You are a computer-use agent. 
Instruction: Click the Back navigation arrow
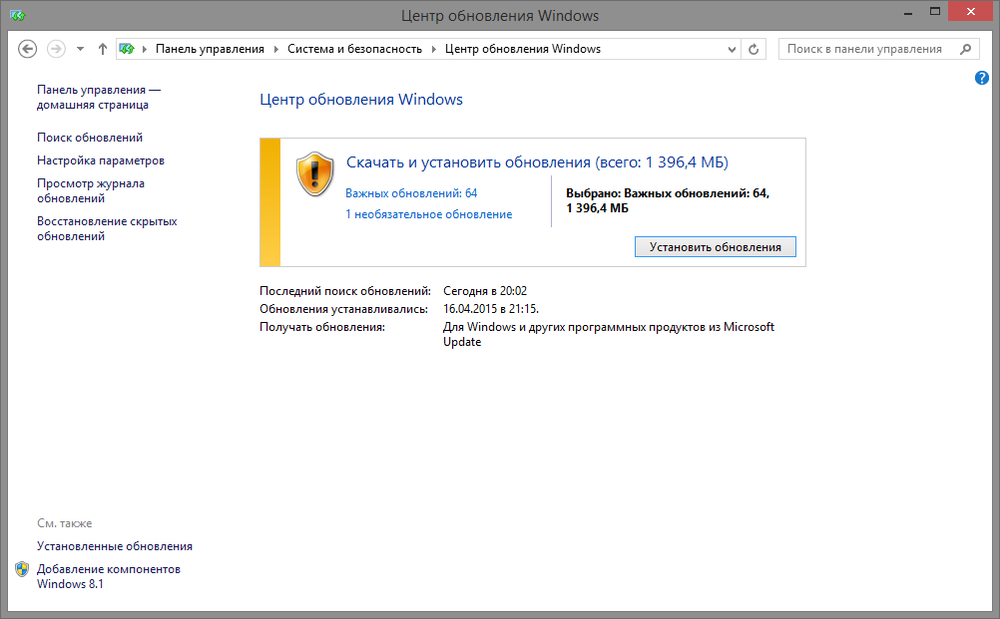(x=28, y=49)
